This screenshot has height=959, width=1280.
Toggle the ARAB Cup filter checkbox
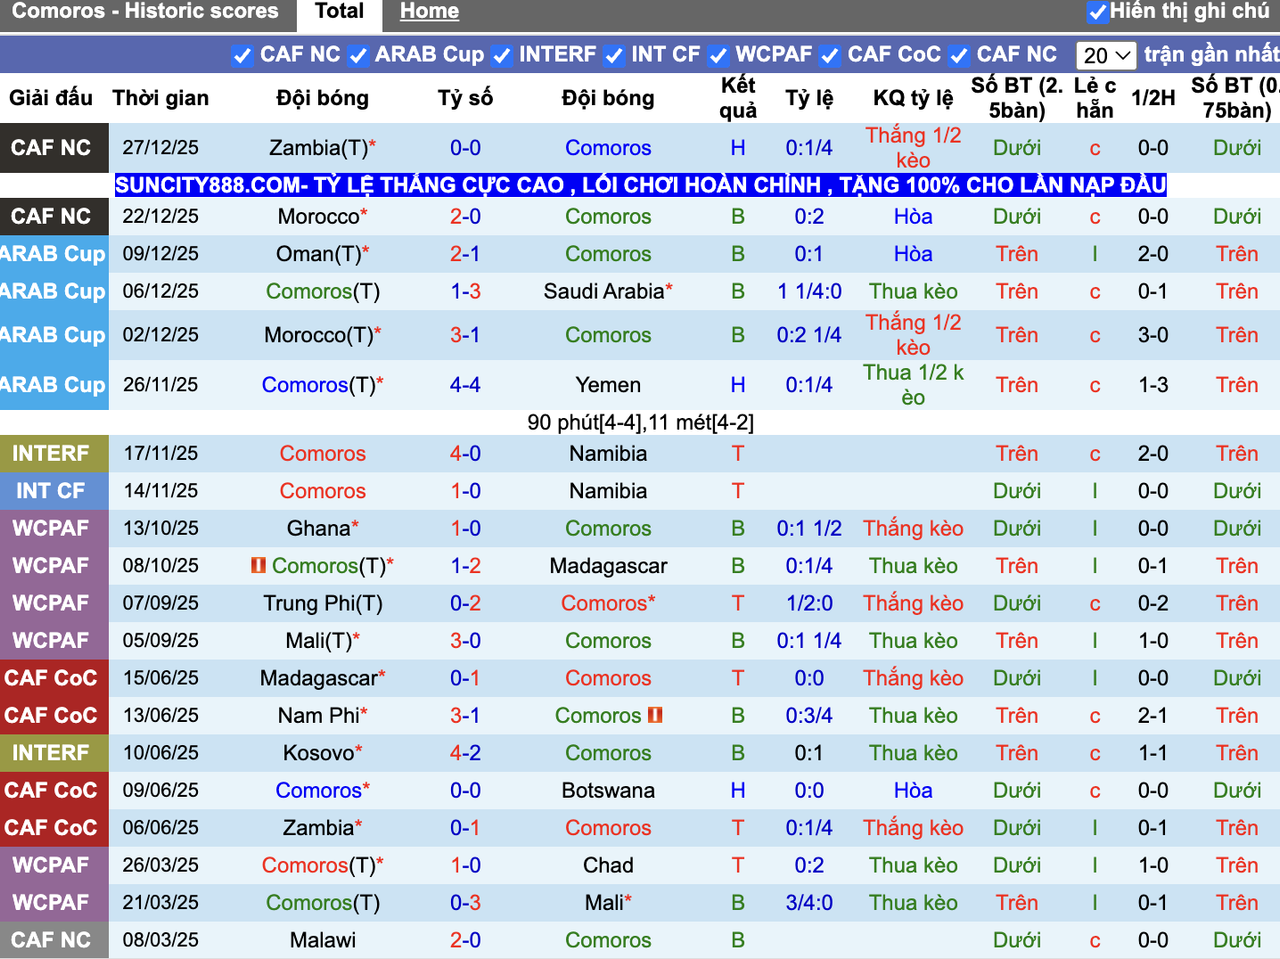click(358, 56)
